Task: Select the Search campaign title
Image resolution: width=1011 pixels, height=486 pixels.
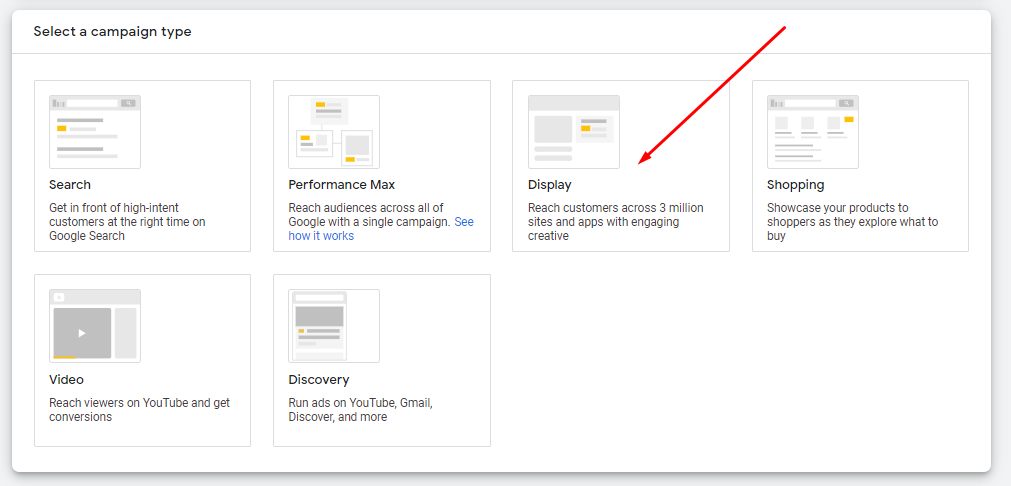Action: point(70,185)
